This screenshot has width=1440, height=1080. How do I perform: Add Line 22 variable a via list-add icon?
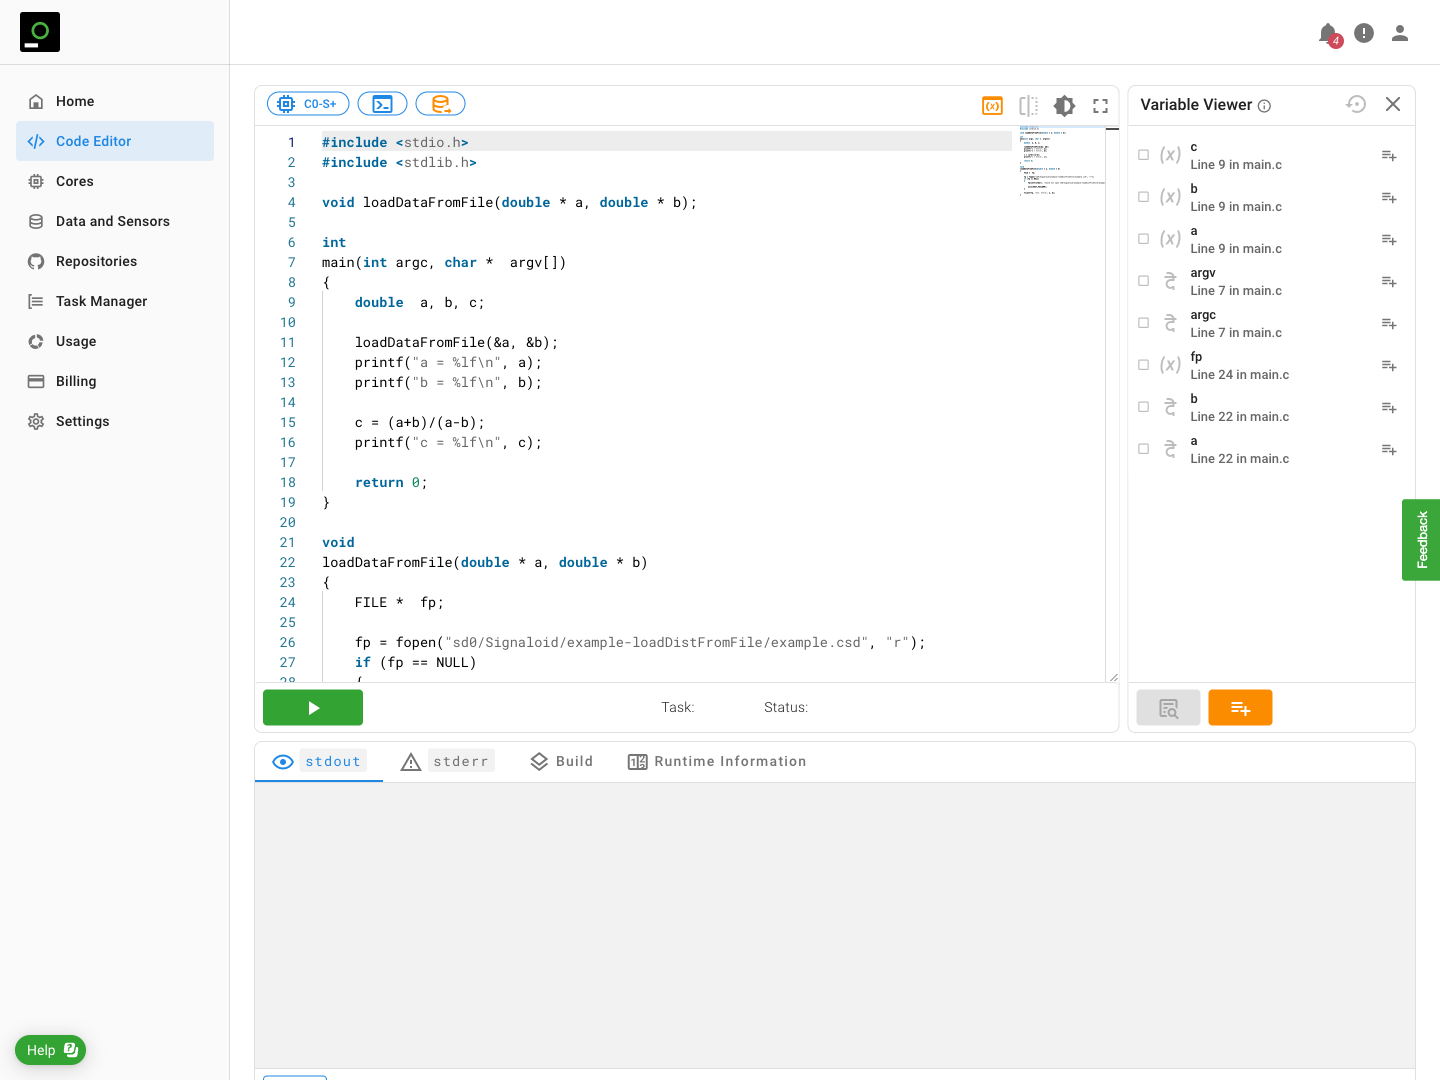pyautogui.click(x=1389, y=449)
